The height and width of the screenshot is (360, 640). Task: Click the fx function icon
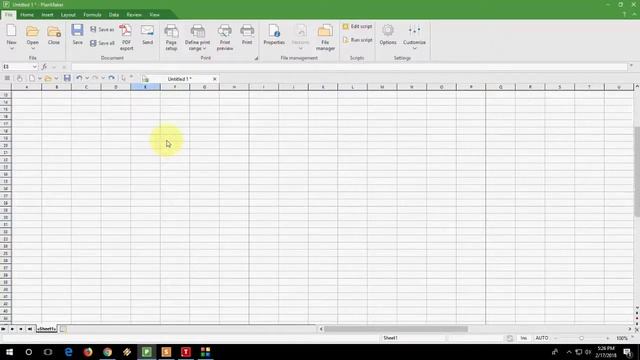click(44, 67)
